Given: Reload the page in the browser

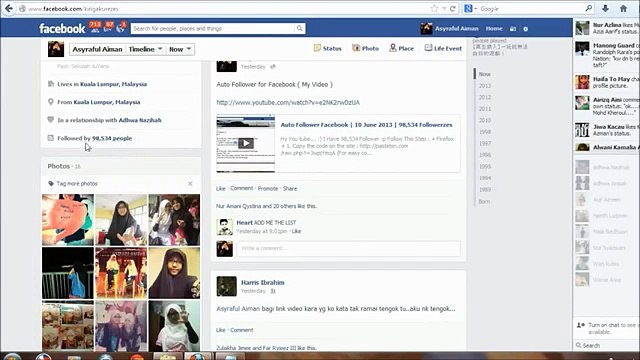Looking at the screenshot, I should [452, 8].
